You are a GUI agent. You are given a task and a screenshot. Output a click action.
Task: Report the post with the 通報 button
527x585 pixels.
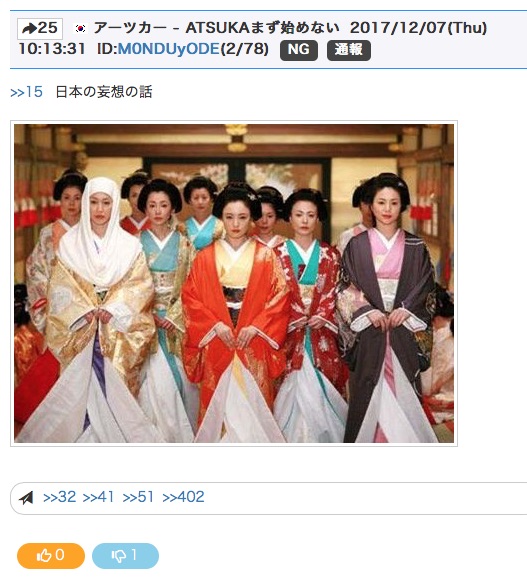coord(349,50)
